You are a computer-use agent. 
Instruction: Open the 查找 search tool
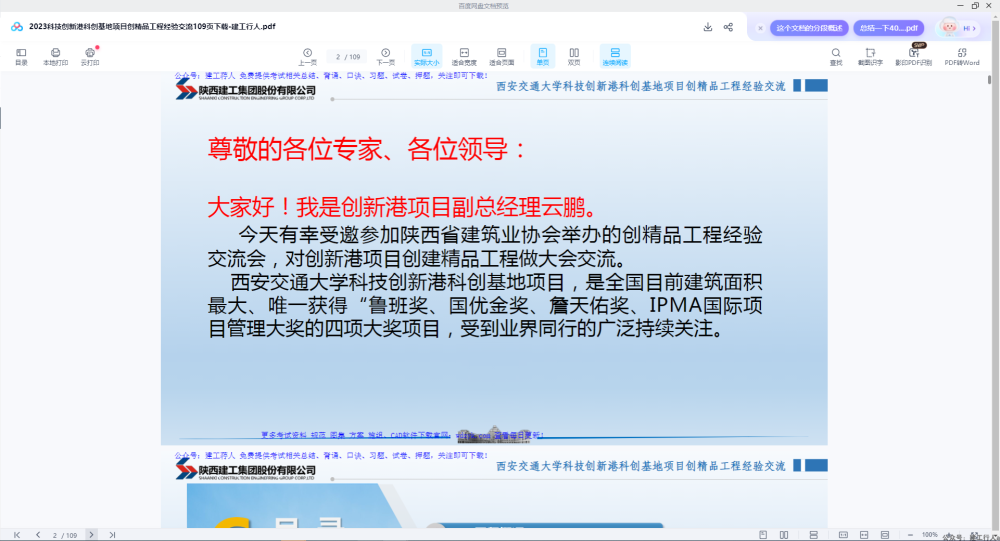pos(835,57)
